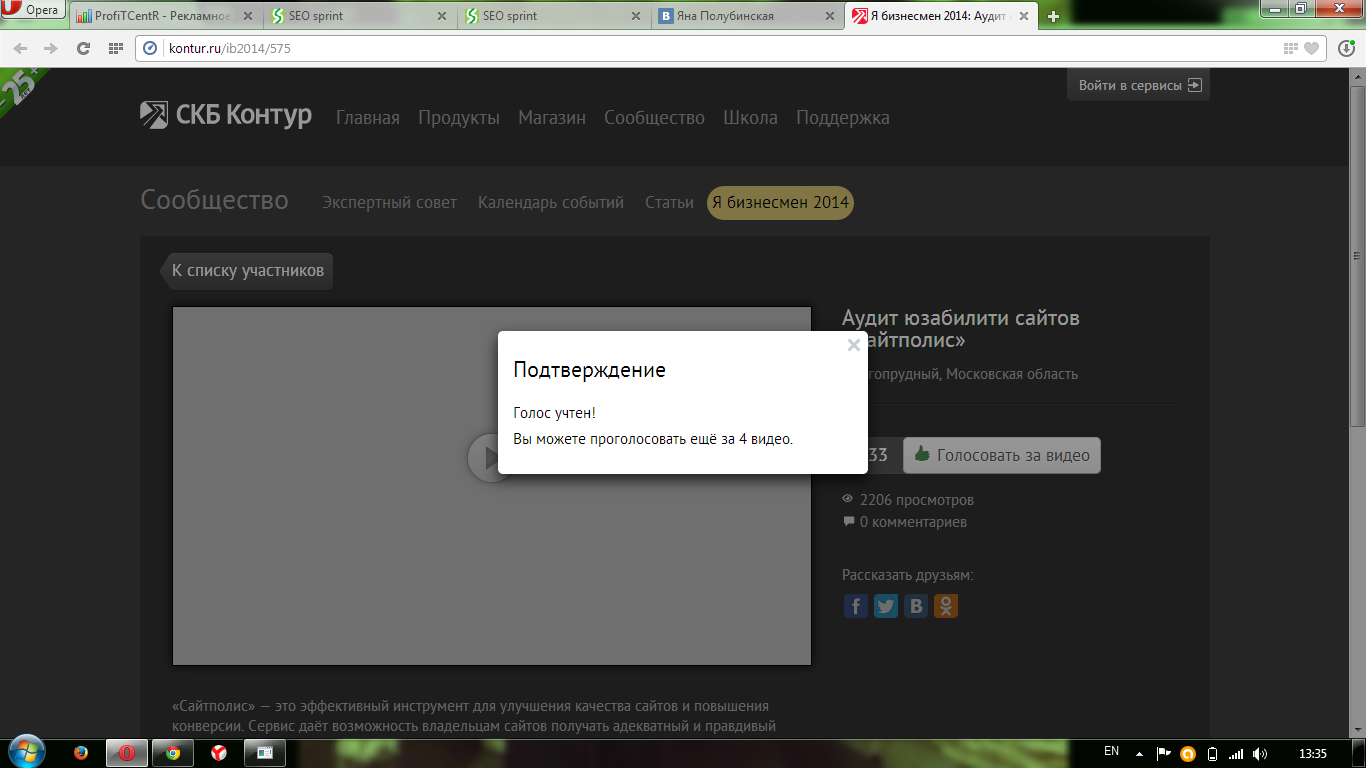The image size is (1366, 768).
Task: Share the video on Twitter
Action: tap(886, 606)
